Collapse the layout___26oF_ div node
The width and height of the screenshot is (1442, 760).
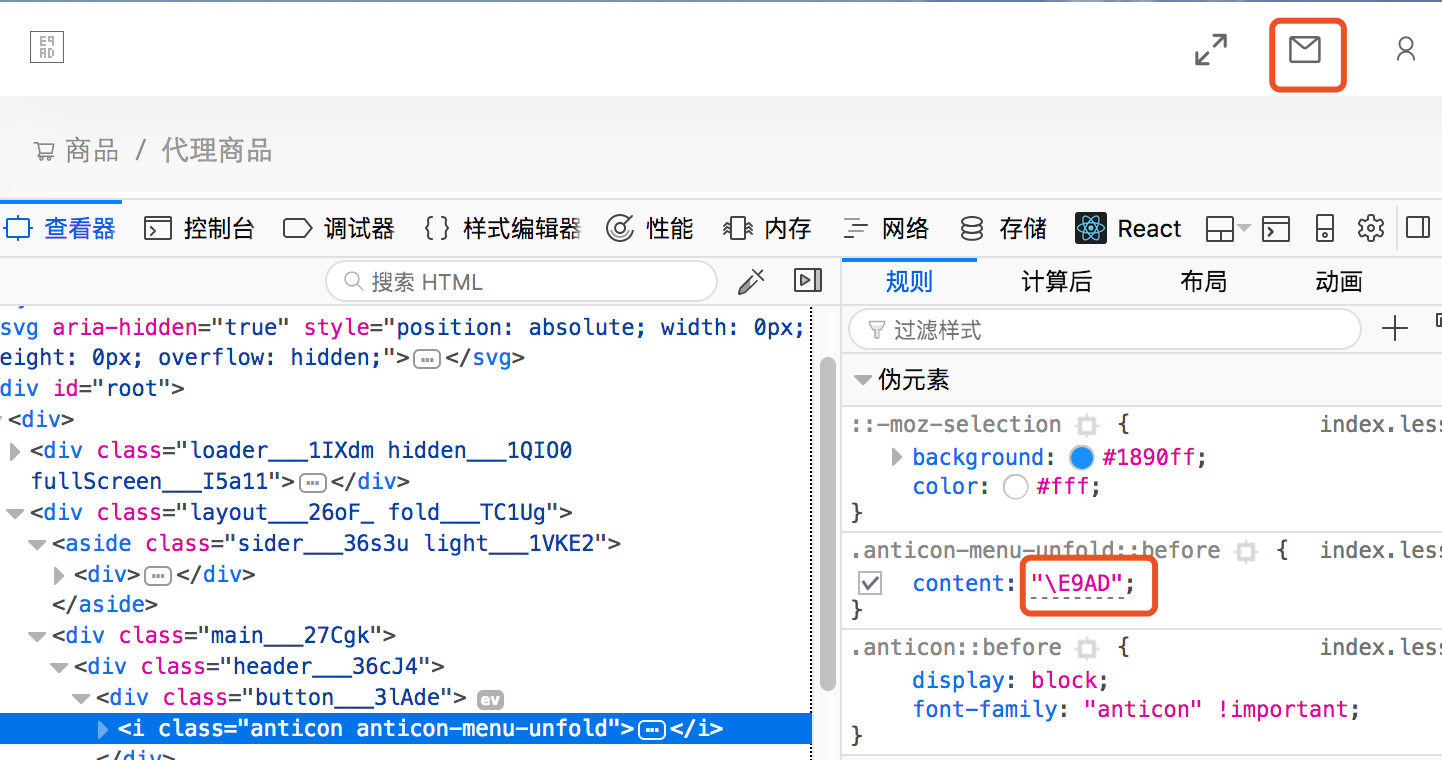click(x=15, y=513)
